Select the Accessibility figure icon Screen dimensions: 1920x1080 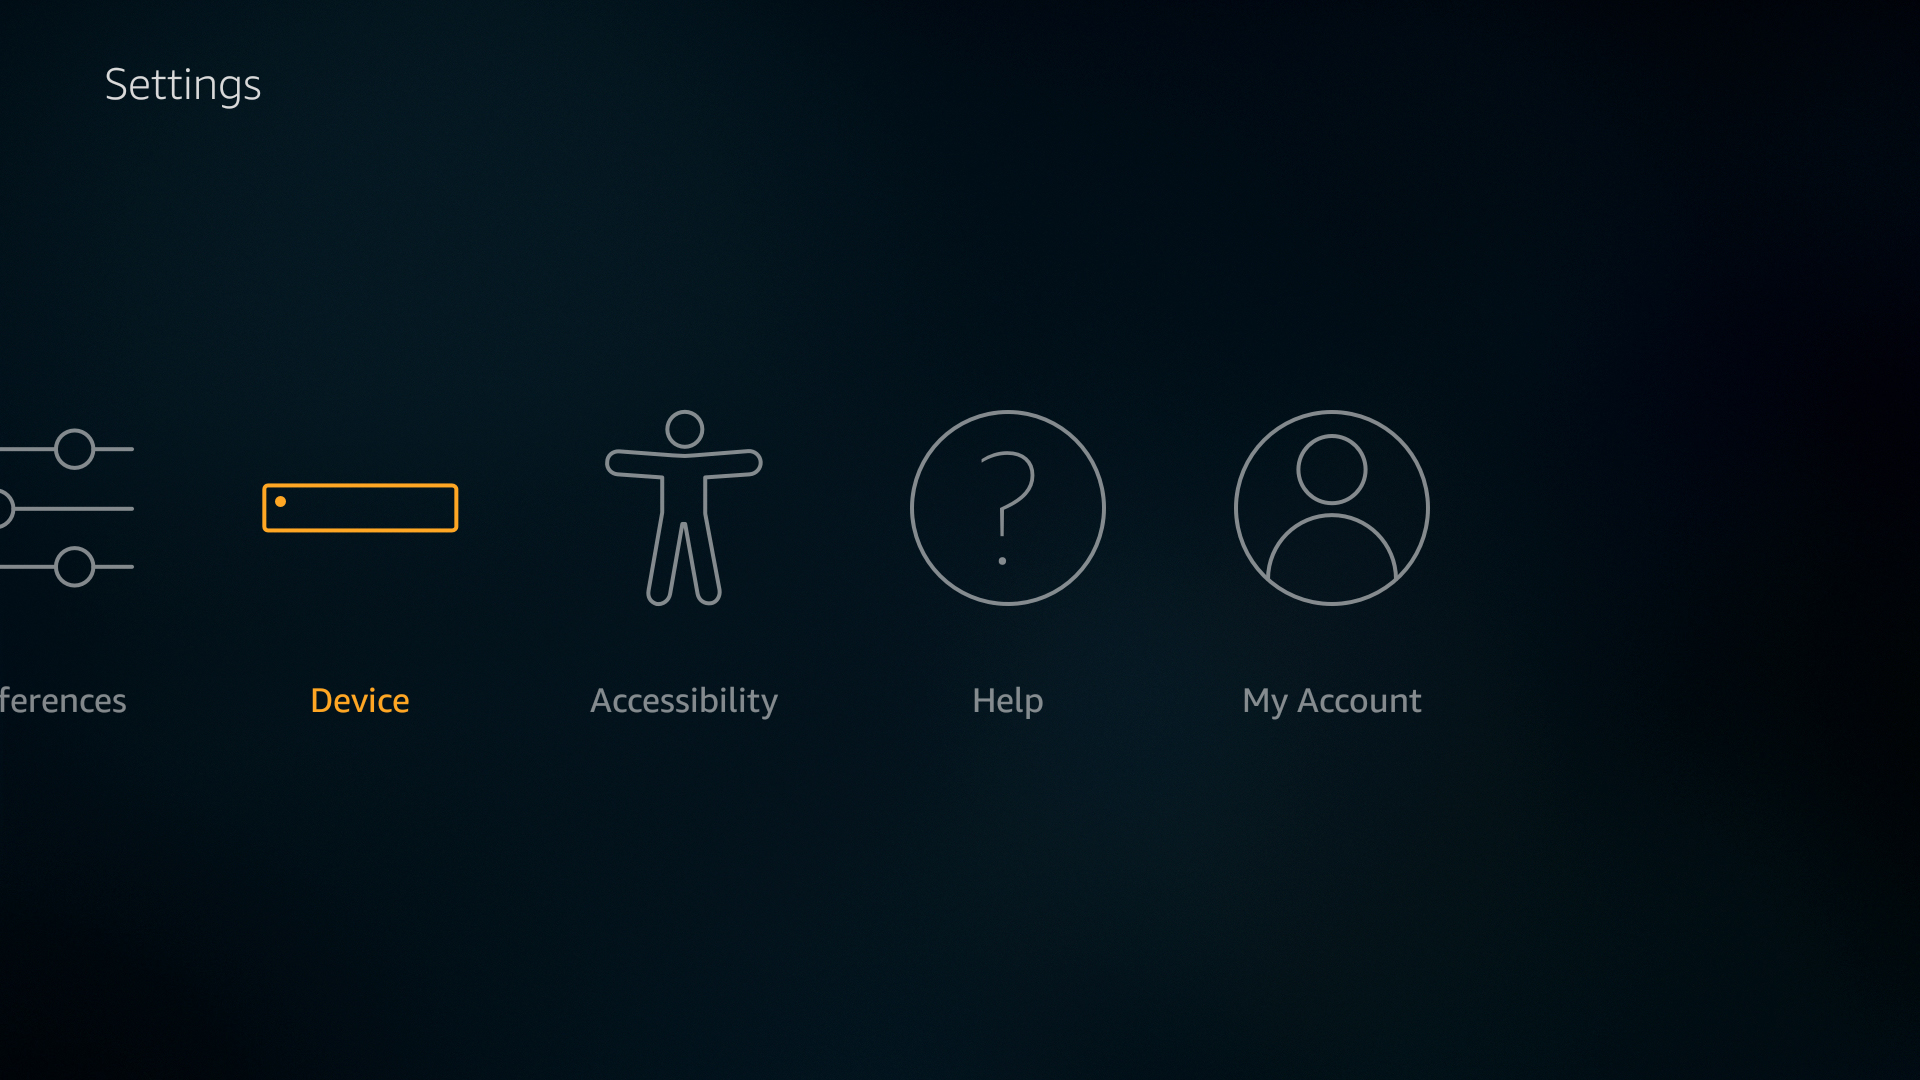(x=683, y=506)
